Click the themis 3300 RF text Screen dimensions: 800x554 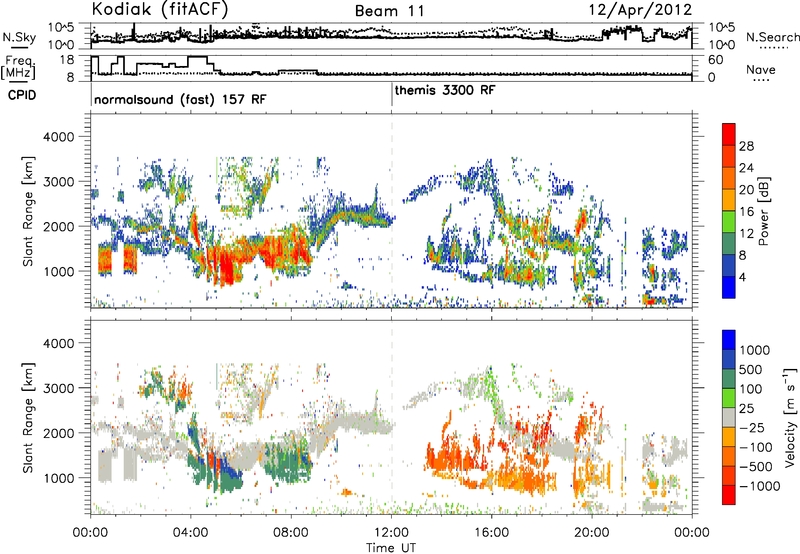(444, 90)
